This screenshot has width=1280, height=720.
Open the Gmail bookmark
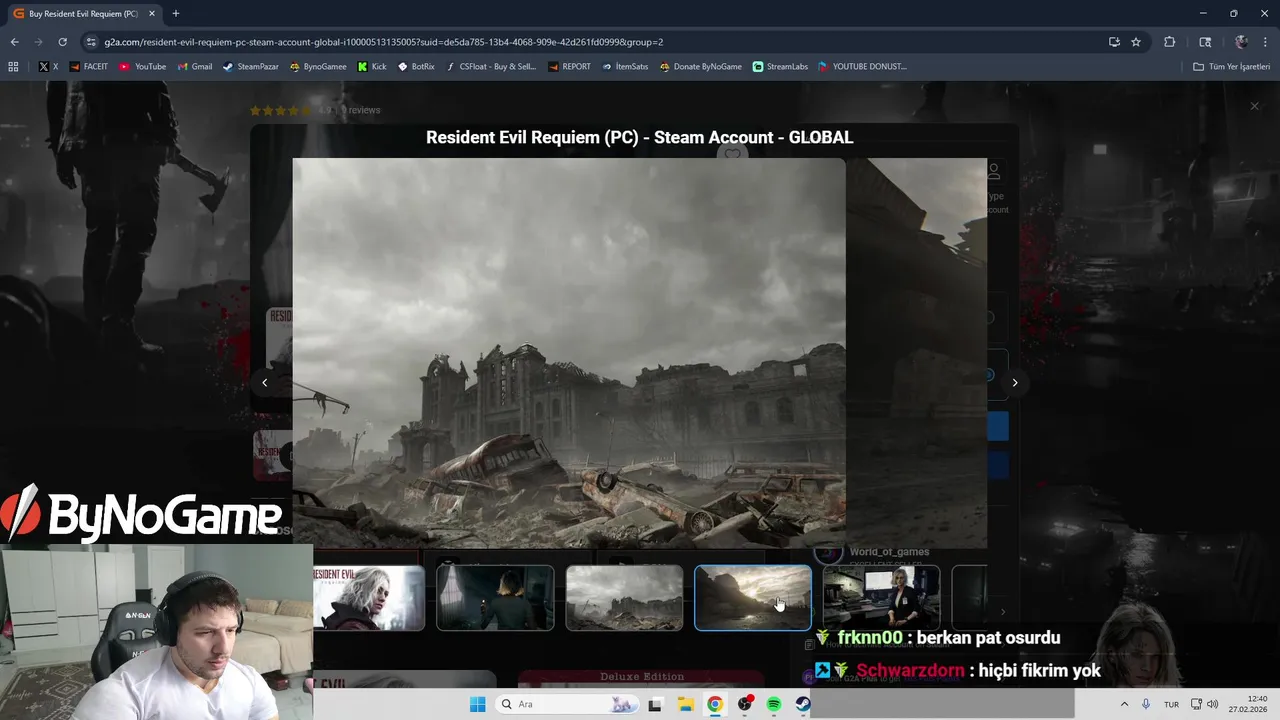195,67
